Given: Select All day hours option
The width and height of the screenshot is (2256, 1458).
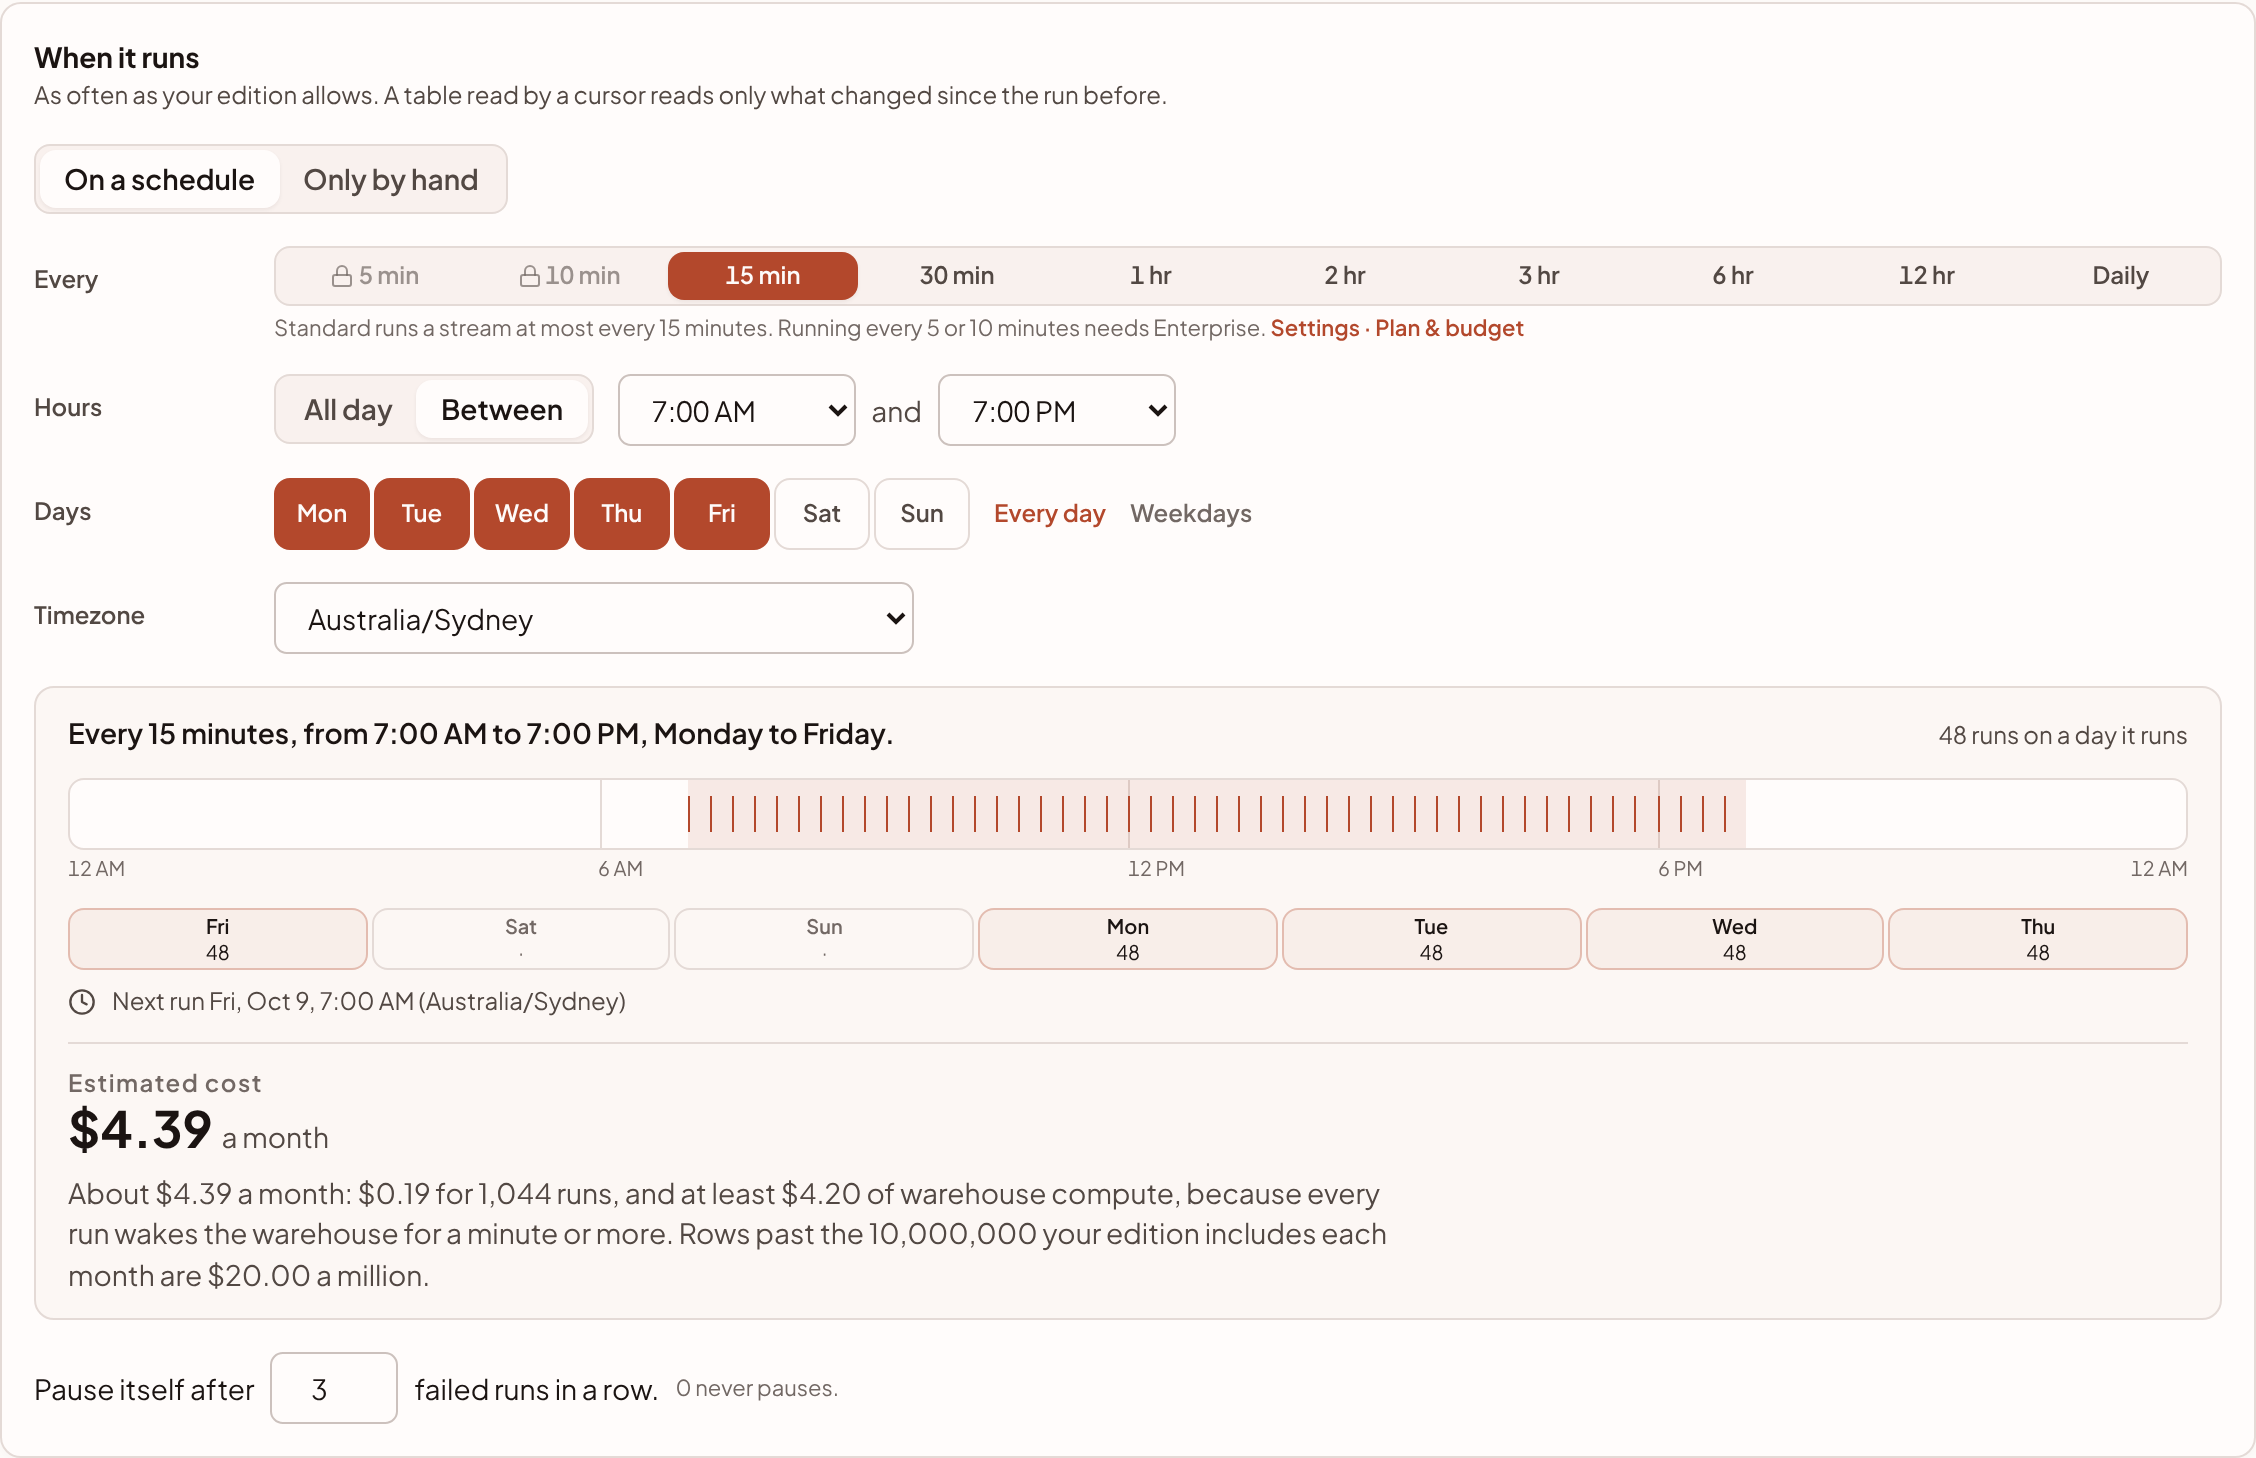Looking at the screenshot, I should (348, 410).
